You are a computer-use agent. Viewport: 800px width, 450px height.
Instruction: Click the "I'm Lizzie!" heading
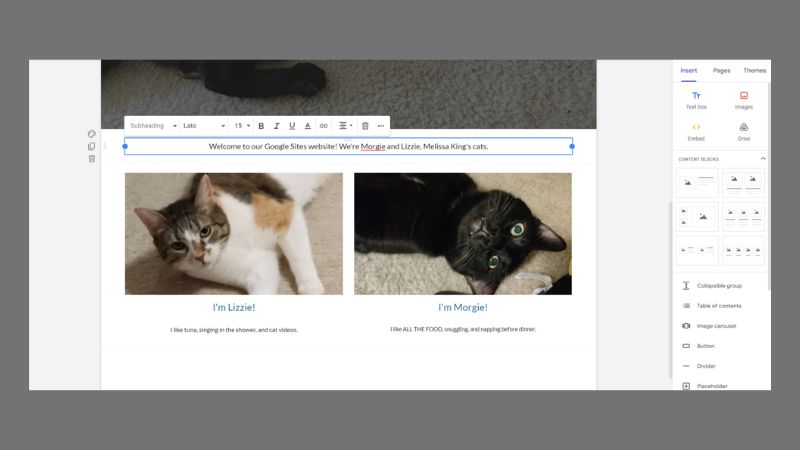[234, 307]
